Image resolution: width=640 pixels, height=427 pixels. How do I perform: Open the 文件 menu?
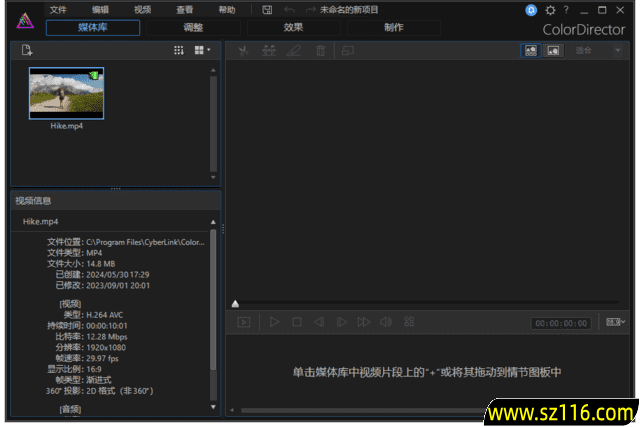58,9
